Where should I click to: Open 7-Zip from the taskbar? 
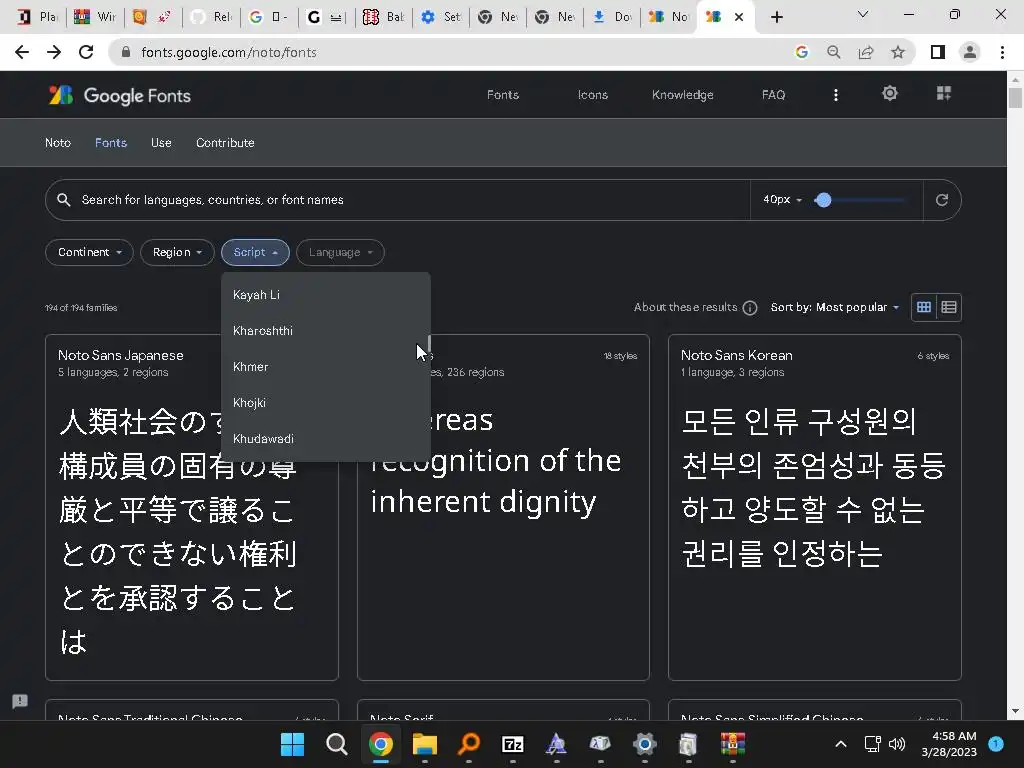pos(513,744)
